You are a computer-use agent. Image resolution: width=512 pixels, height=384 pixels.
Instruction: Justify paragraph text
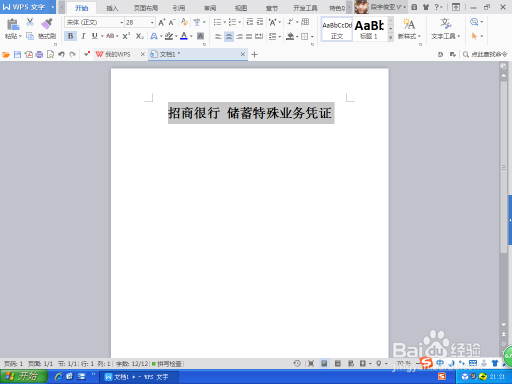(x=249, y=36)
